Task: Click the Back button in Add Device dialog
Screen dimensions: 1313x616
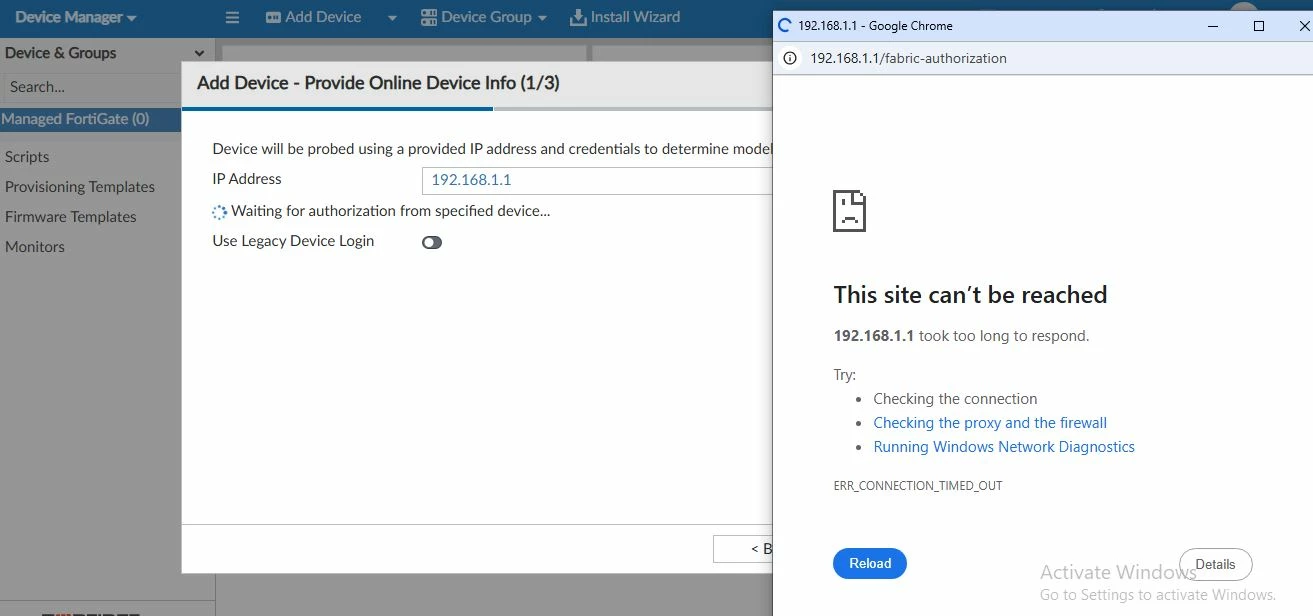Action: point(743,549)
